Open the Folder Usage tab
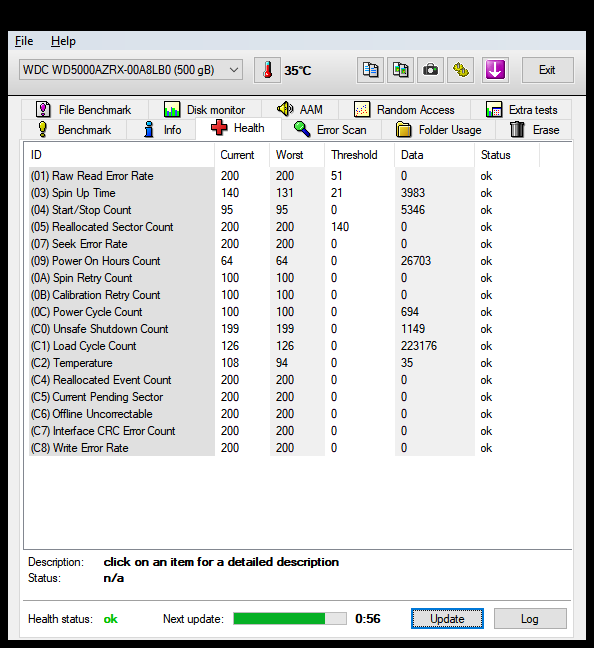The height and width of the screenshot is (648, 594). pos(439,130)
